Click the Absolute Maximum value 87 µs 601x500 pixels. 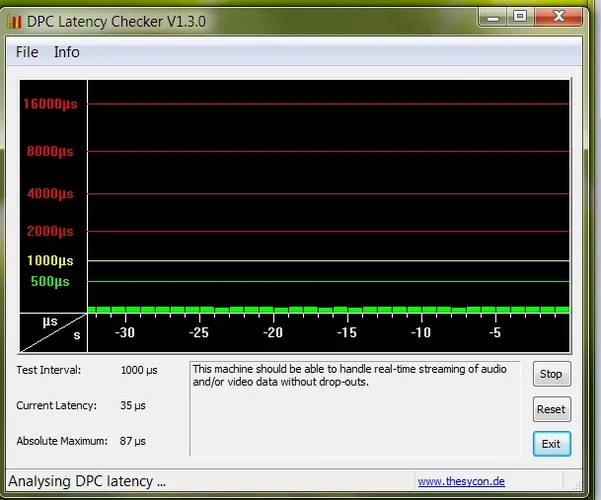[x=133, y=441]
